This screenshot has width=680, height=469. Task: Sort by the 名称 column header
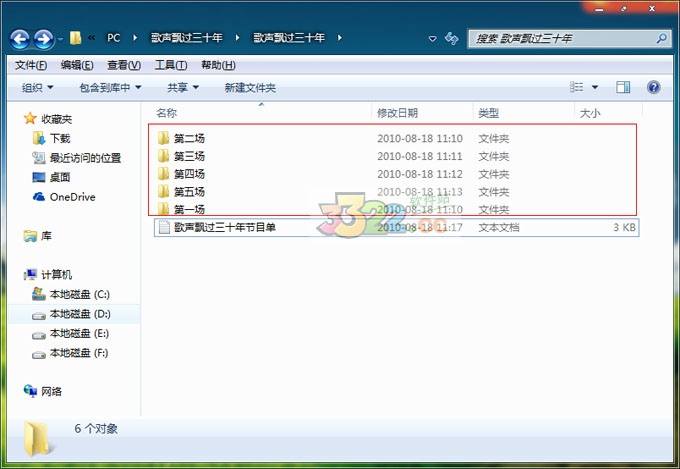tap(167, 113)
